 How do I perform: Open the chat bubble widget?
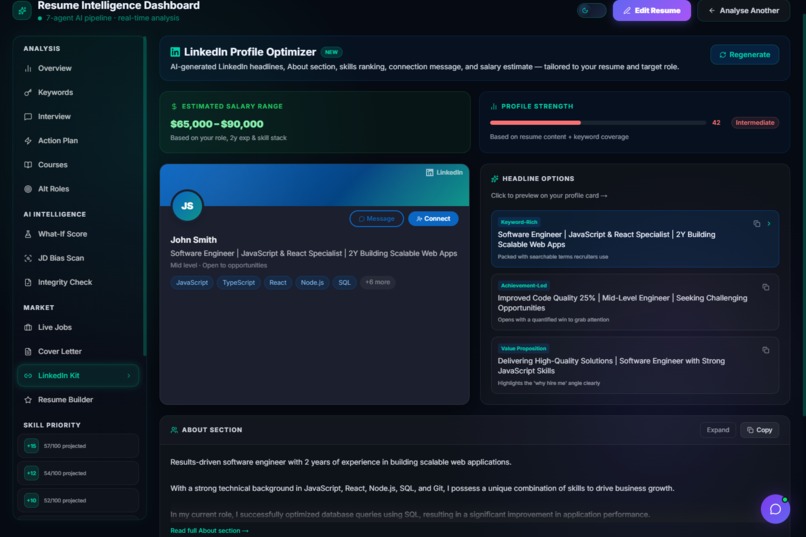(775, 509)
